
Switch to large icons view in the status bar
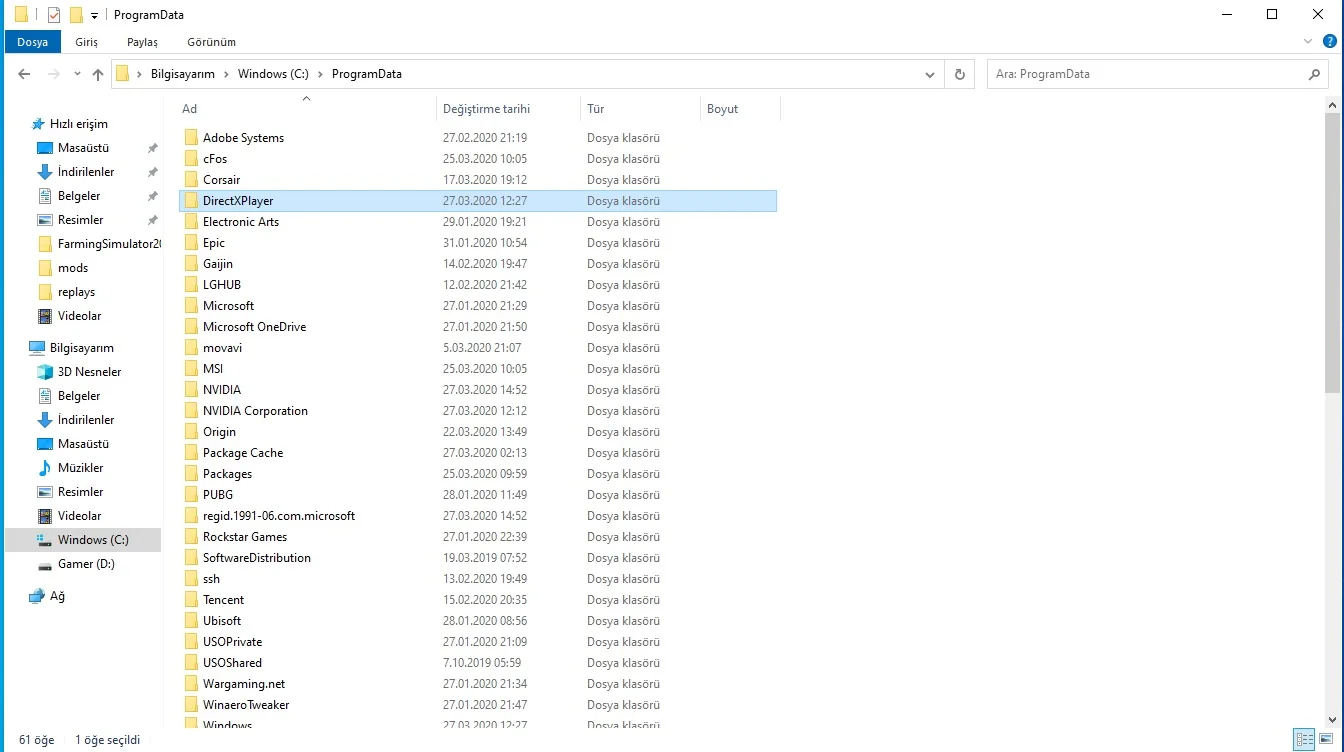1326,740
